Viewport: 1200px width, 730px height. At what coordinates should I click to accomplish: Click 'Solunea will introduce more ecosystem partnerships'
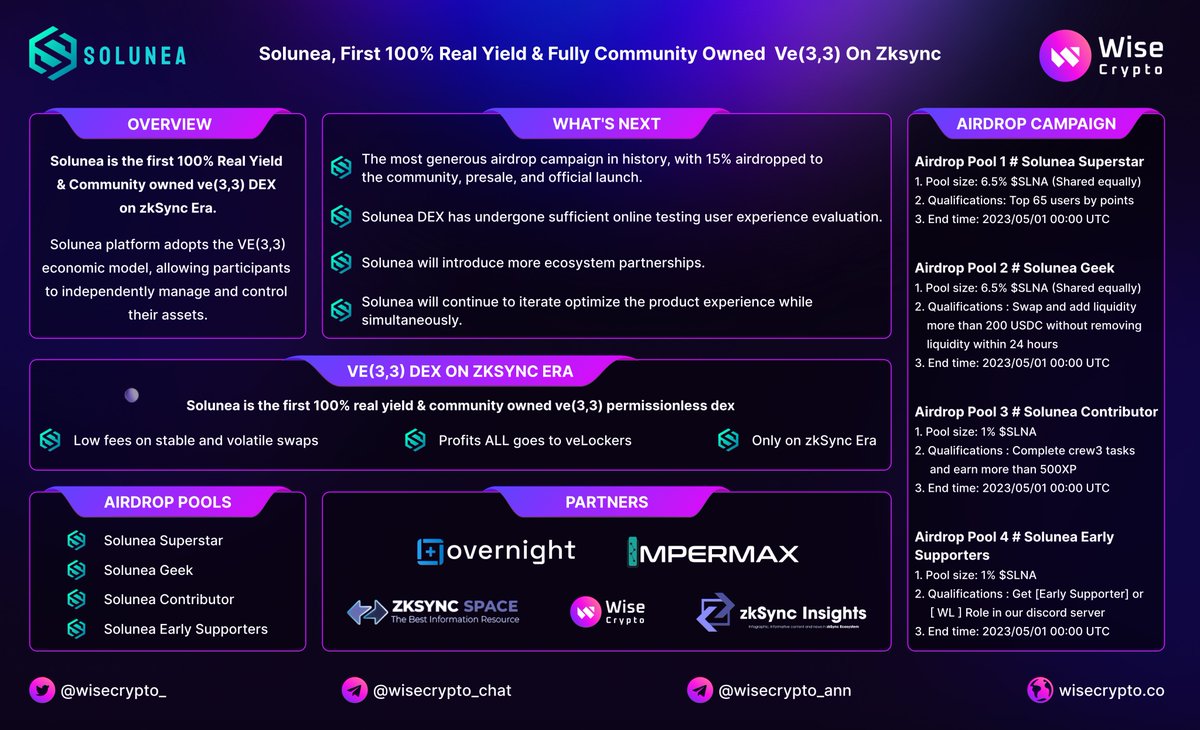[533, 263]
